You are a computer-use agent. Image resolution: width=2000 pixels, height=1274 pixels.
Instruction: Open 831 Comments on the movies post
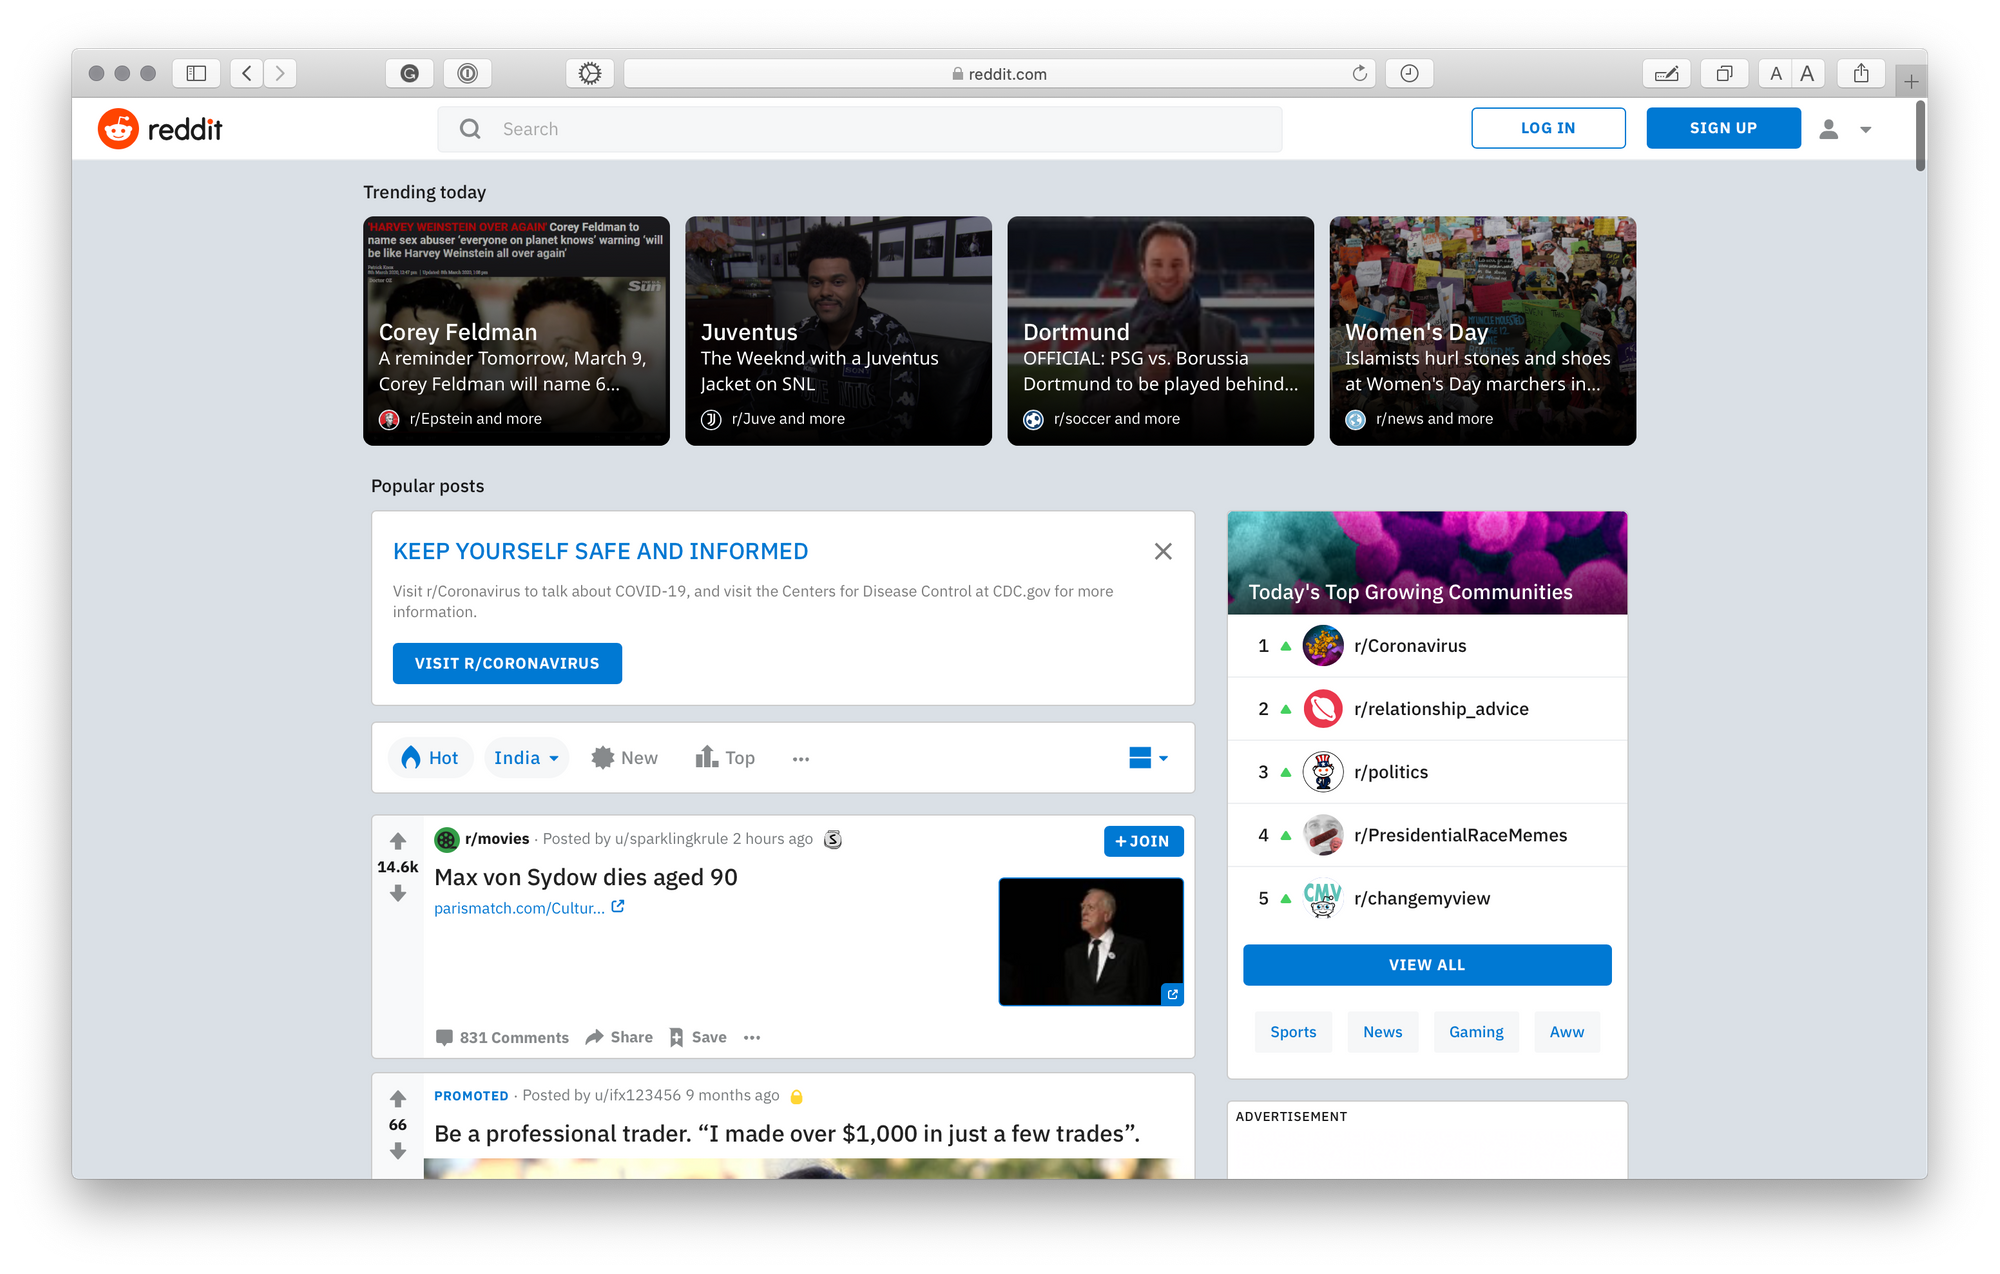(x=502, y=1037)
